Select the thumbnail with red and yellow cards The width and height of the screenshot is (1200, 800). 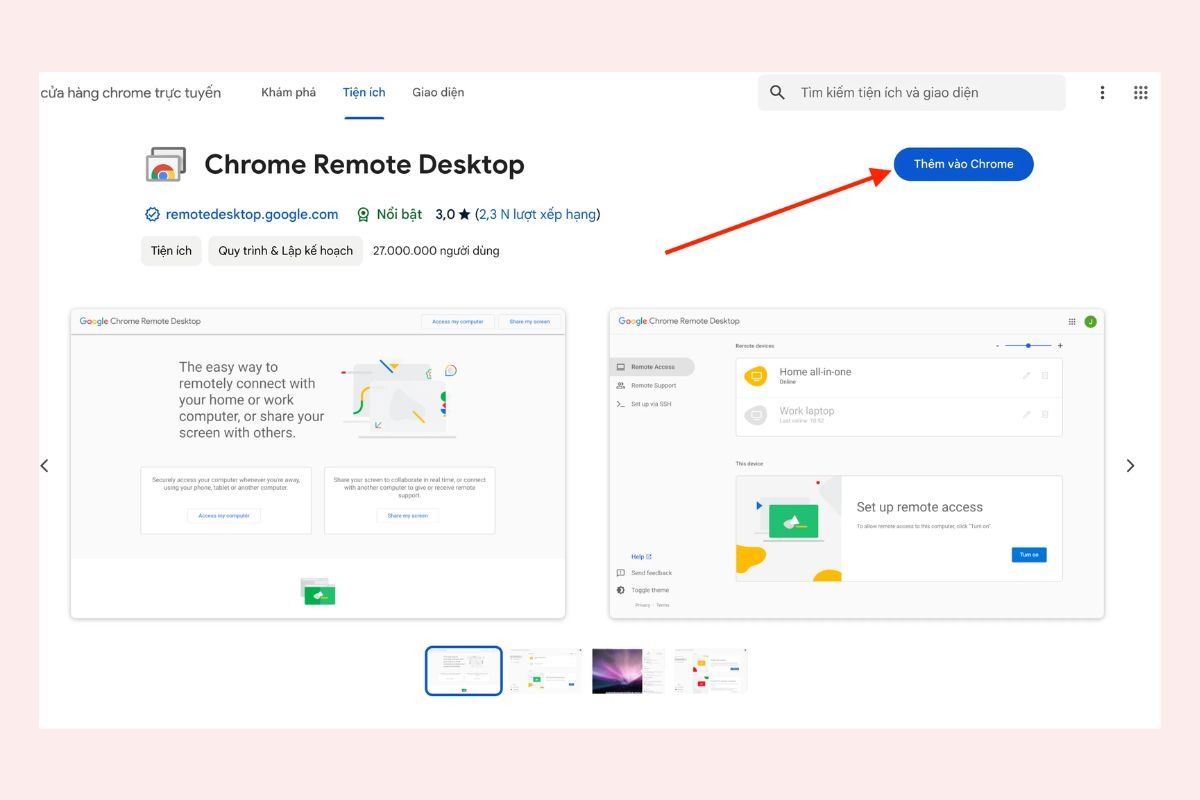click(710, 670)
